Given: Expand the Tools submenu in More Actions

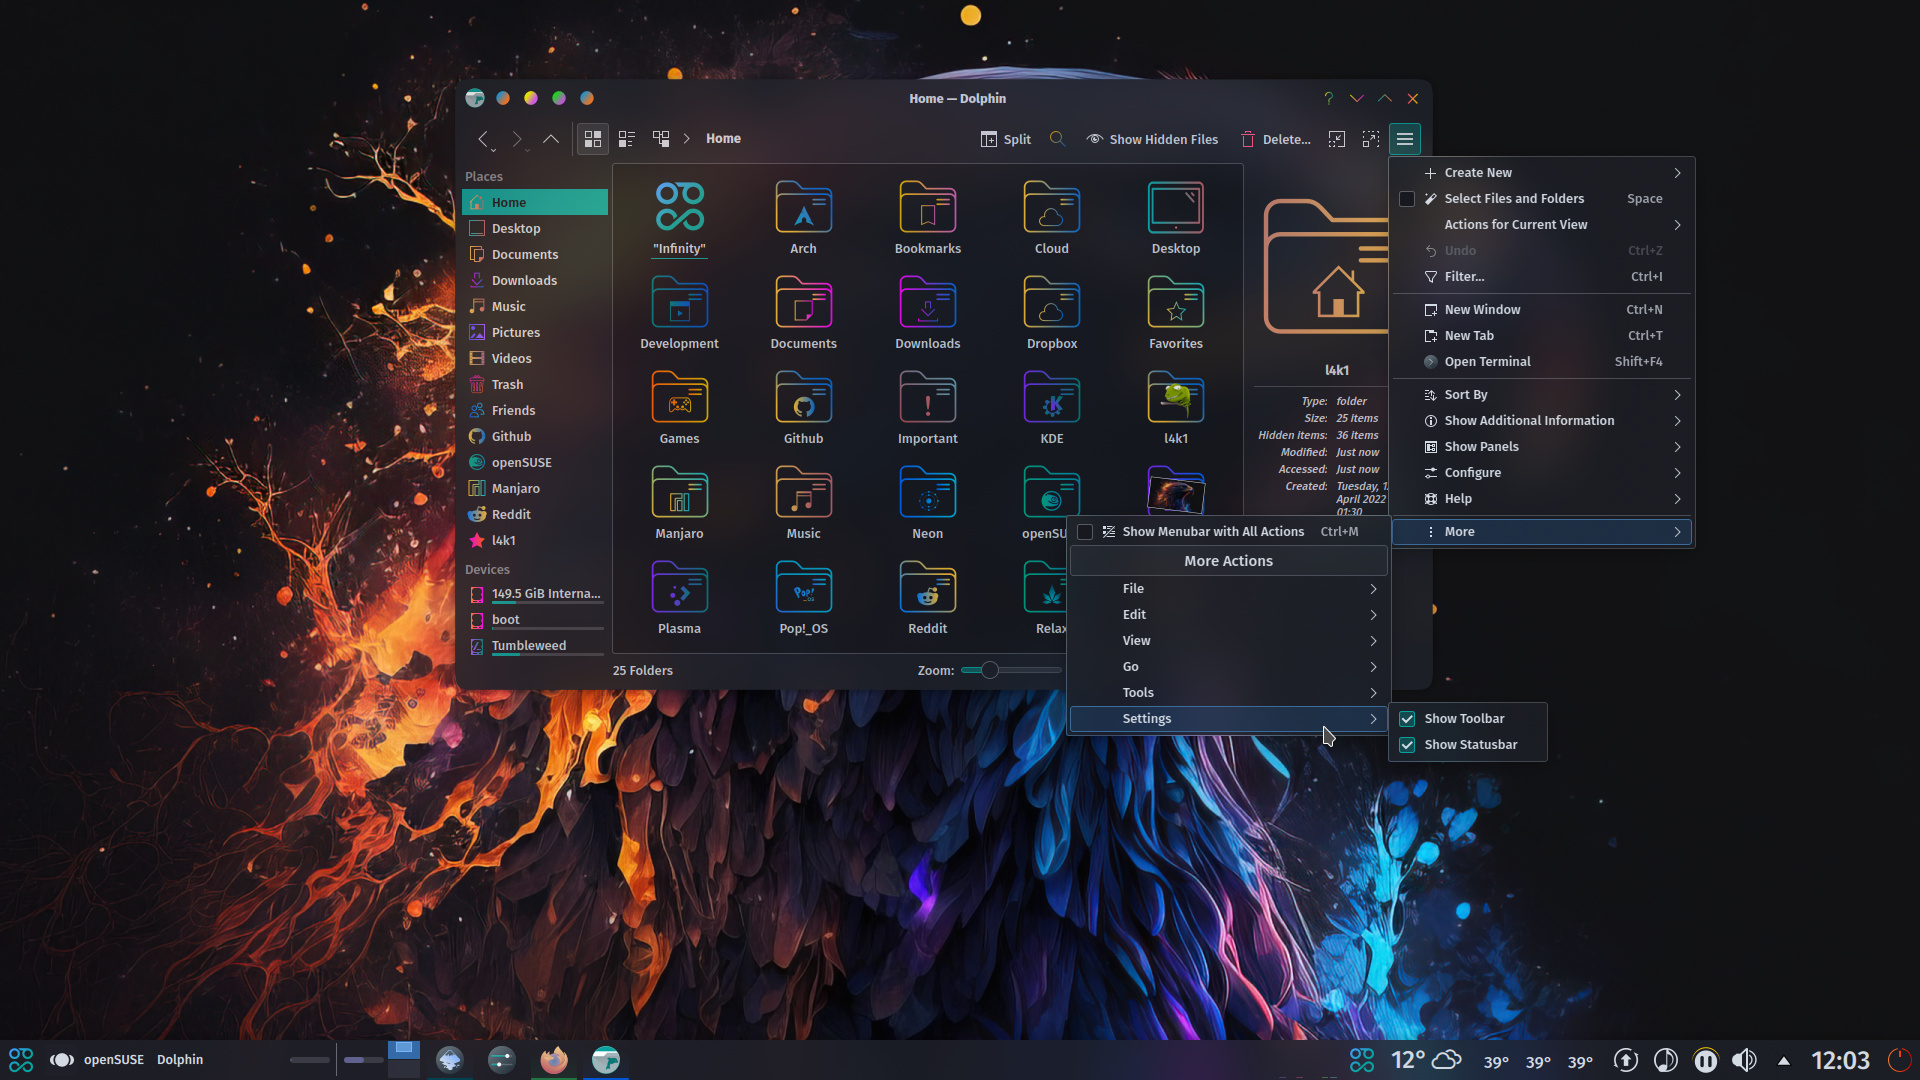Looking at the screenshot, I should pyautogui.click(x=1229, y=693).
